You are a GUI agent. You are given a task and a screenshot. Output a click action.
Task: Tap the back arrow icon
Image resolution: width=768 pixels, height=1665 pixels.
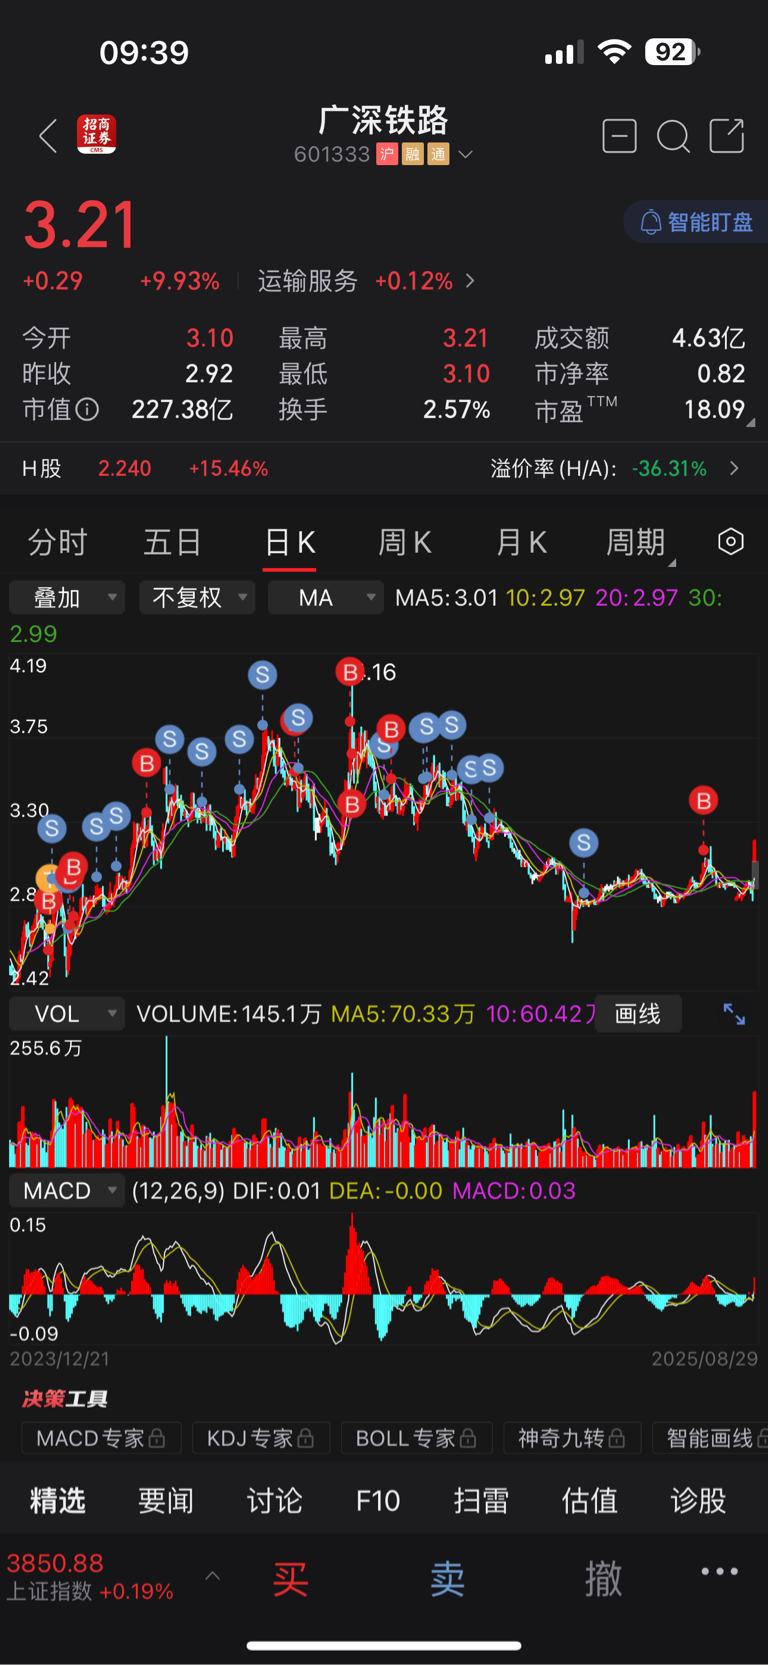tap(47, 136)
